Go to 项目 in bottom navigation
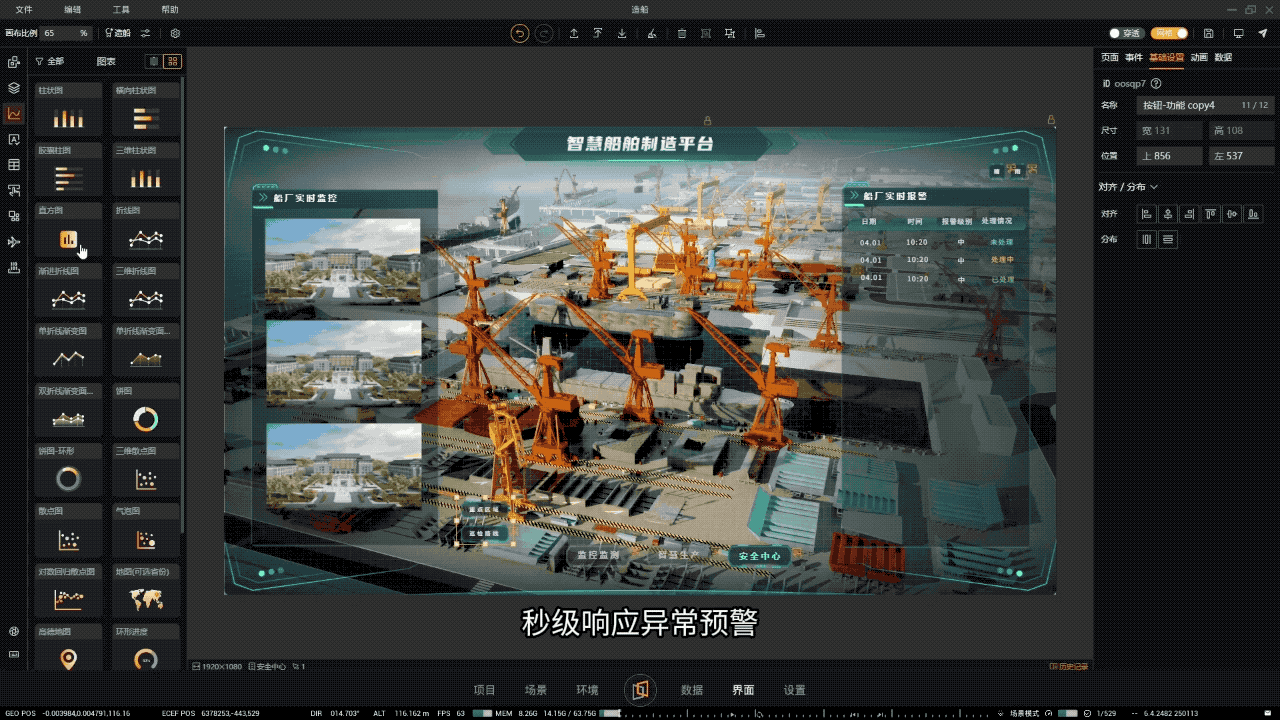 pyautogui.click(x=485, y=690)
